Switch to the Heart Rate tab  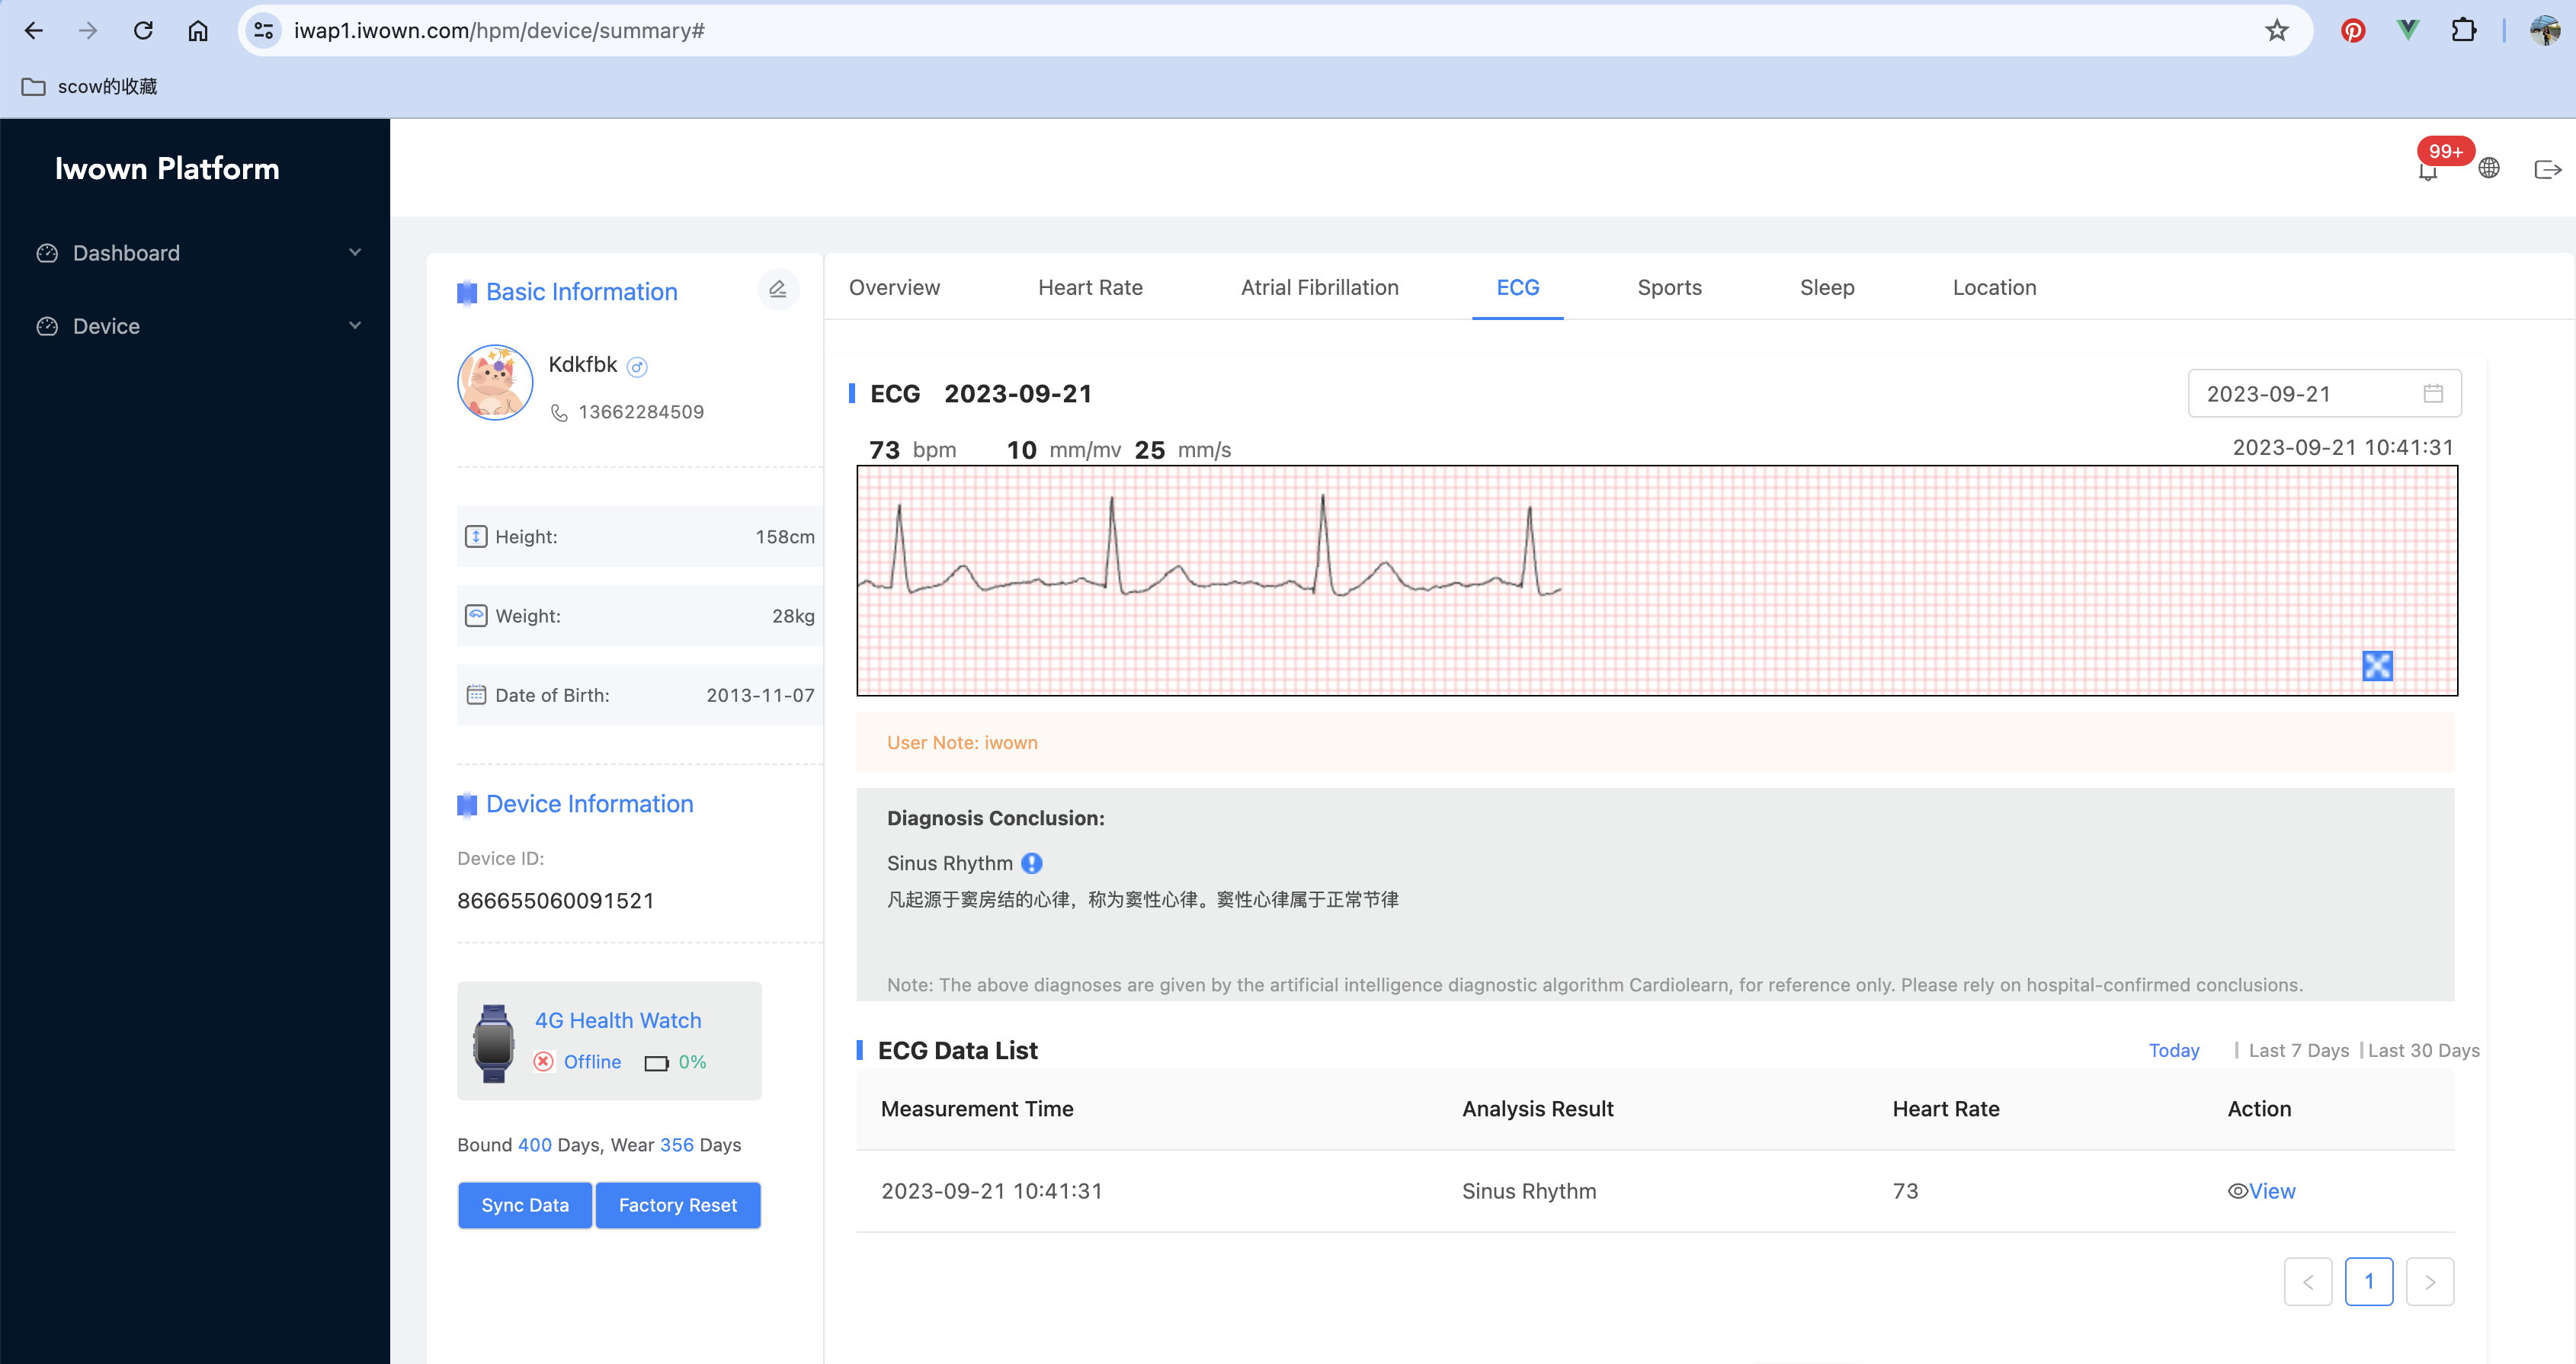point(1090,287)
